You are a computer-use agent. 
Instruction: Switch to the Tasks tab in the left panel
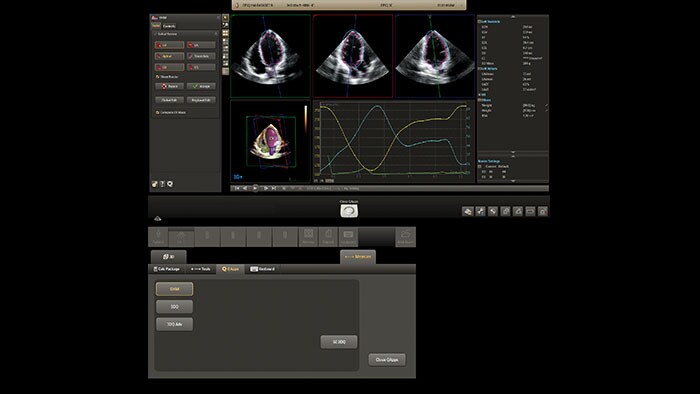pos(156,26)
